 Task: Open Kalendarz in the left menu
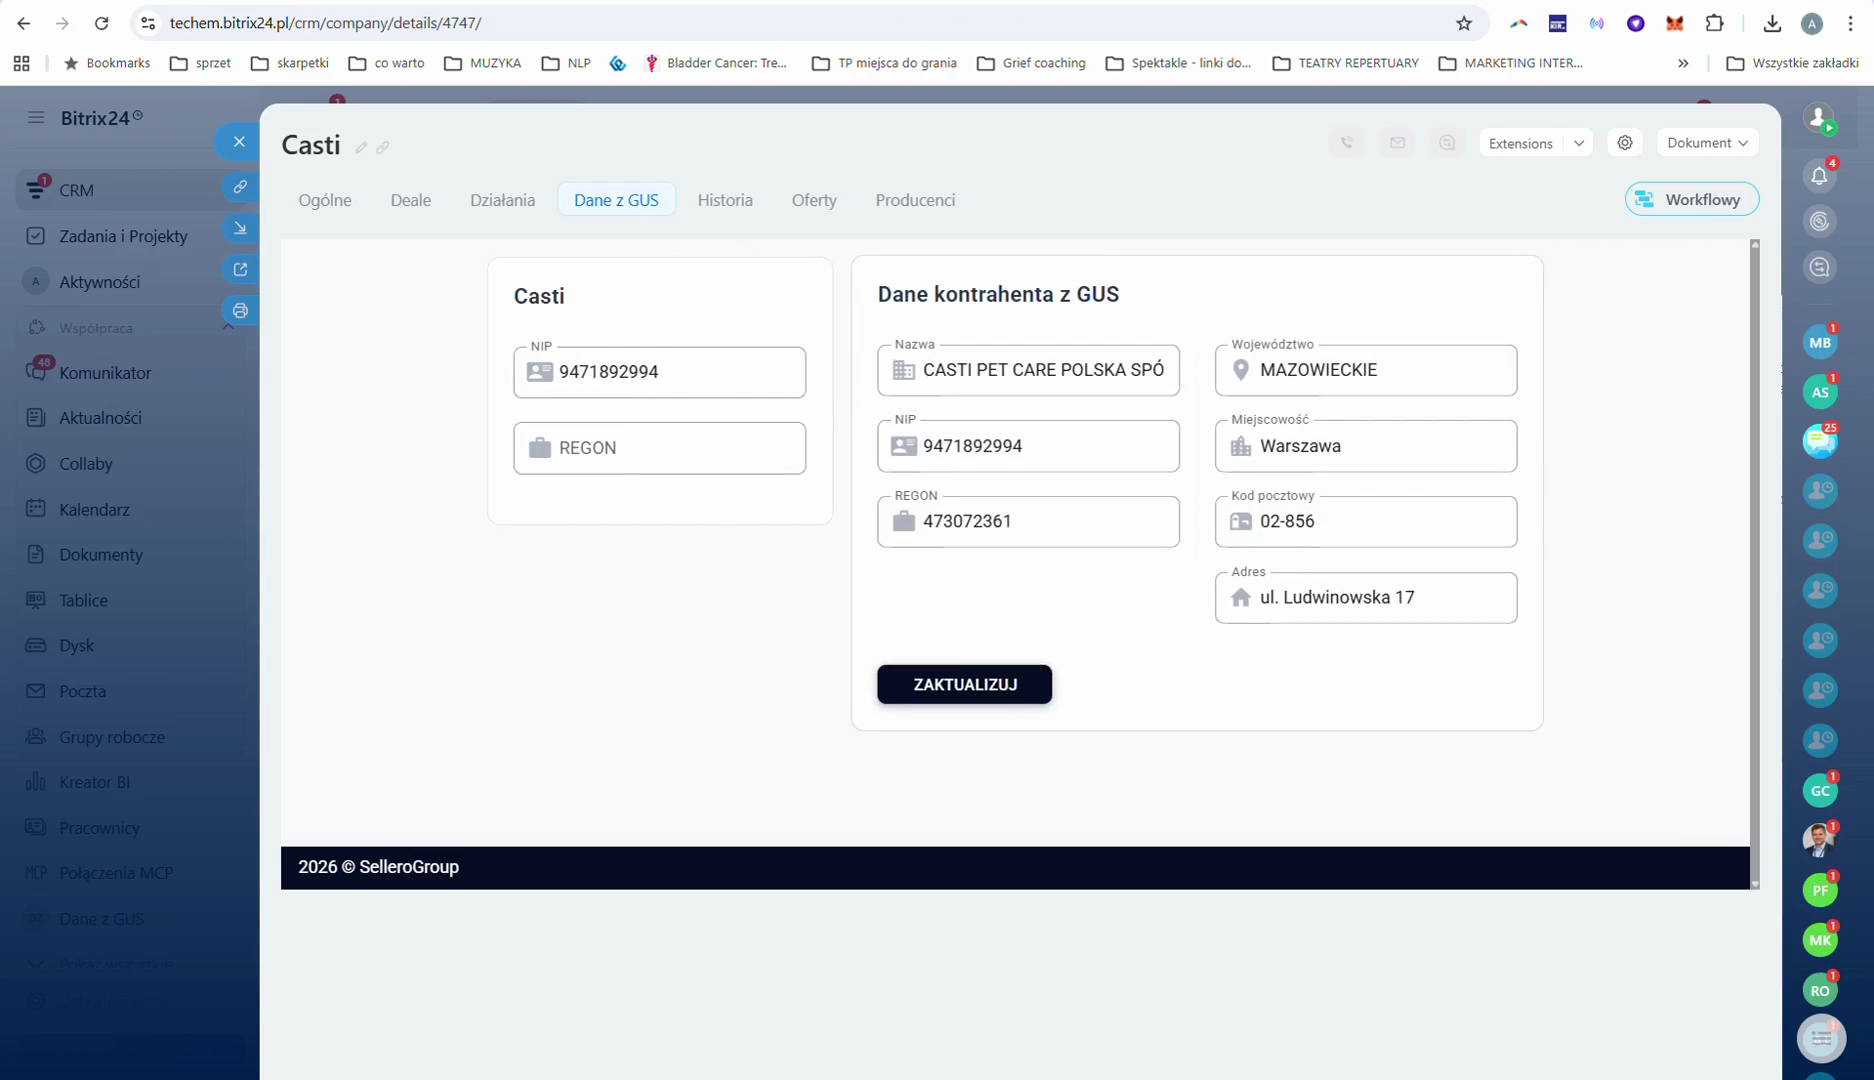tap(94, 510)
